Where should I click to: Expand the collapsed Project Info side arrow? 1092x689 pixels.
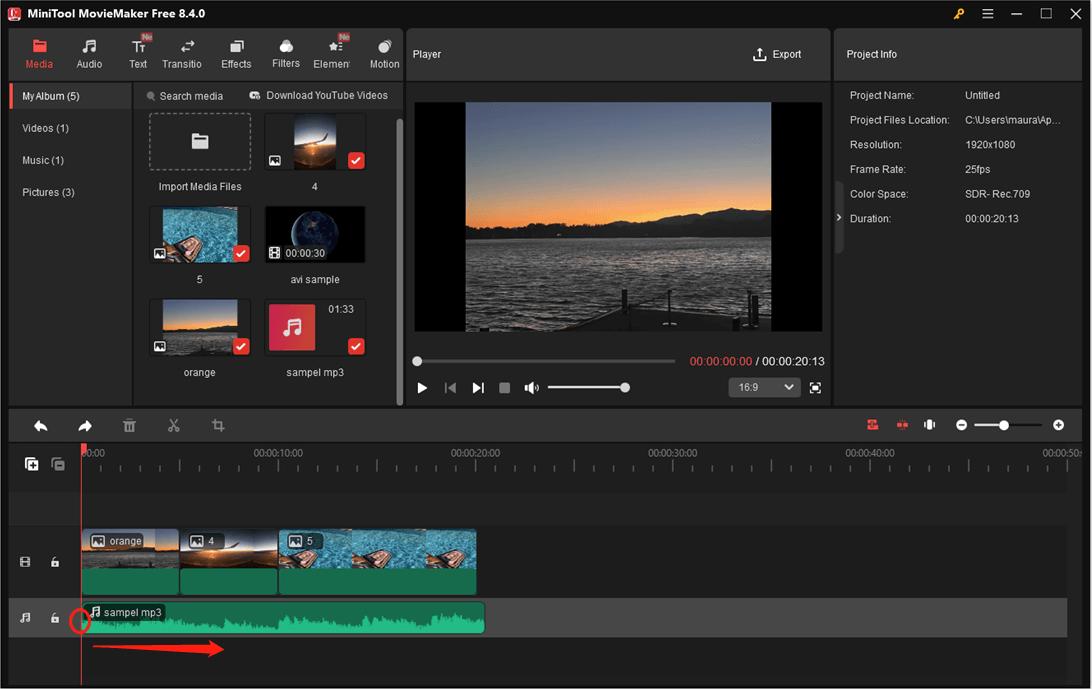pyautogui.click(x=838, y=217)
